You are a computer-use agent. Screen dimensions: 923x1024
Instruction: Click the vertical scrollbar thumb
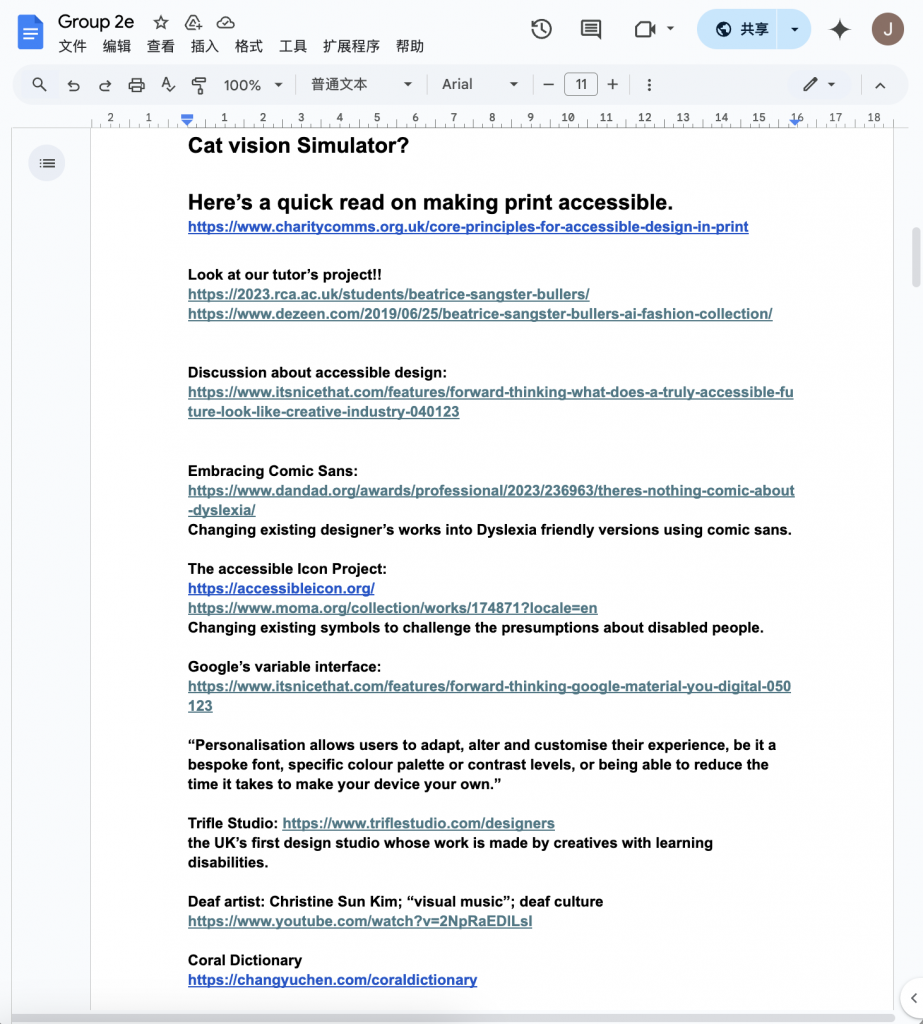point(916,257)
